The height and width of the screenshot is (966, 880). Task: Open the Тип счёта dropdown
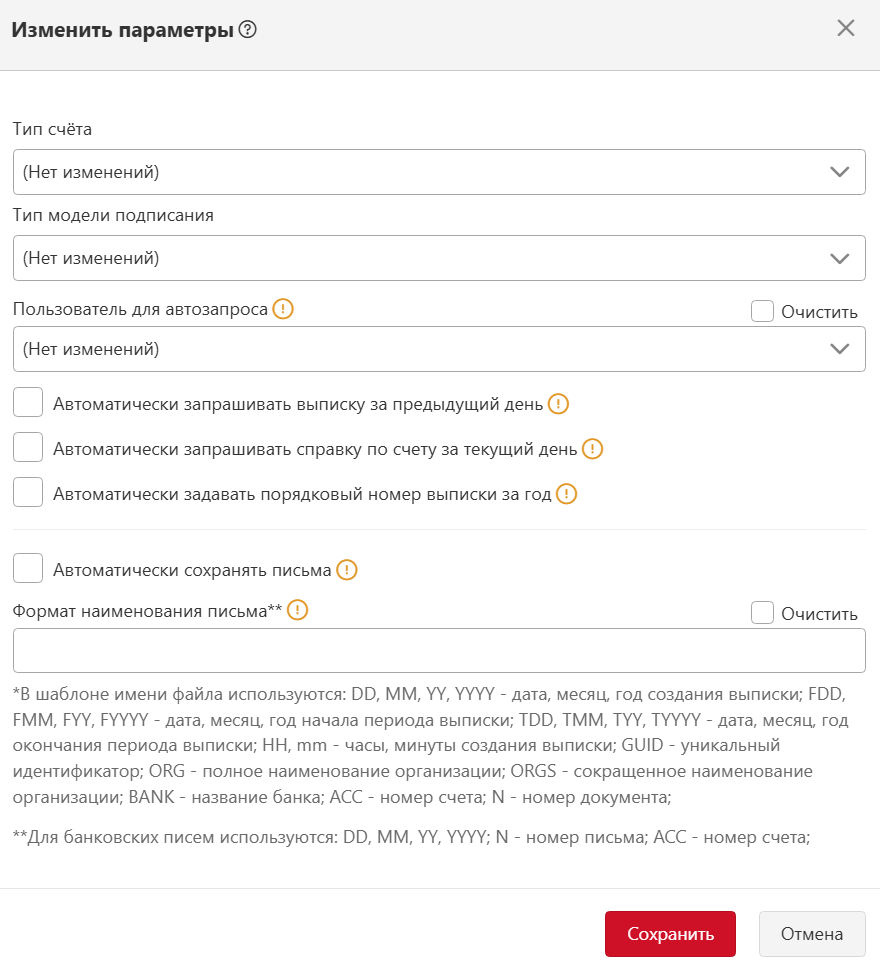click(439, 172)
